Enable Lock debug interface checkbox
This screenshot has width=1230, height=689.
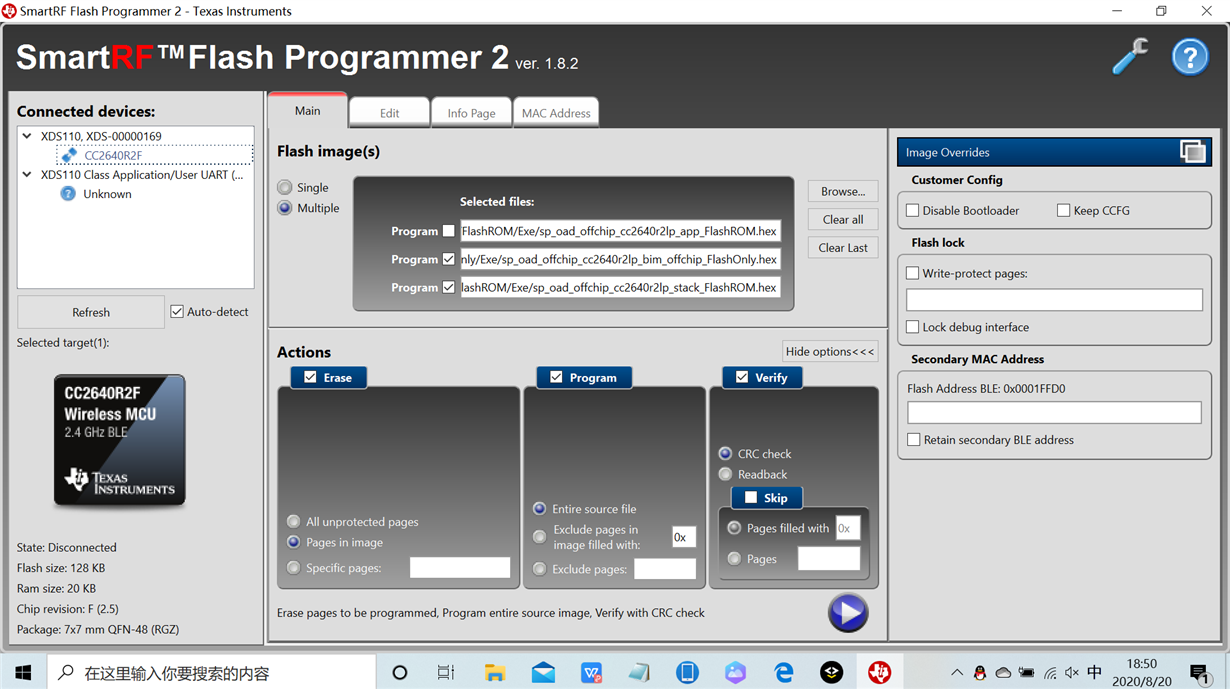click(x=912, y=327)
